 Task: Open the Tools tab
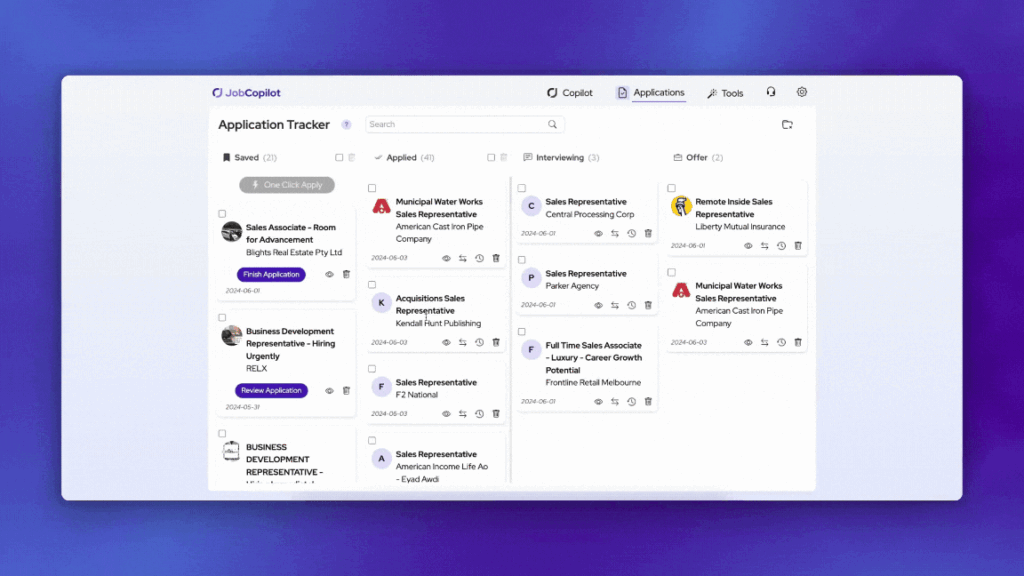725,93
